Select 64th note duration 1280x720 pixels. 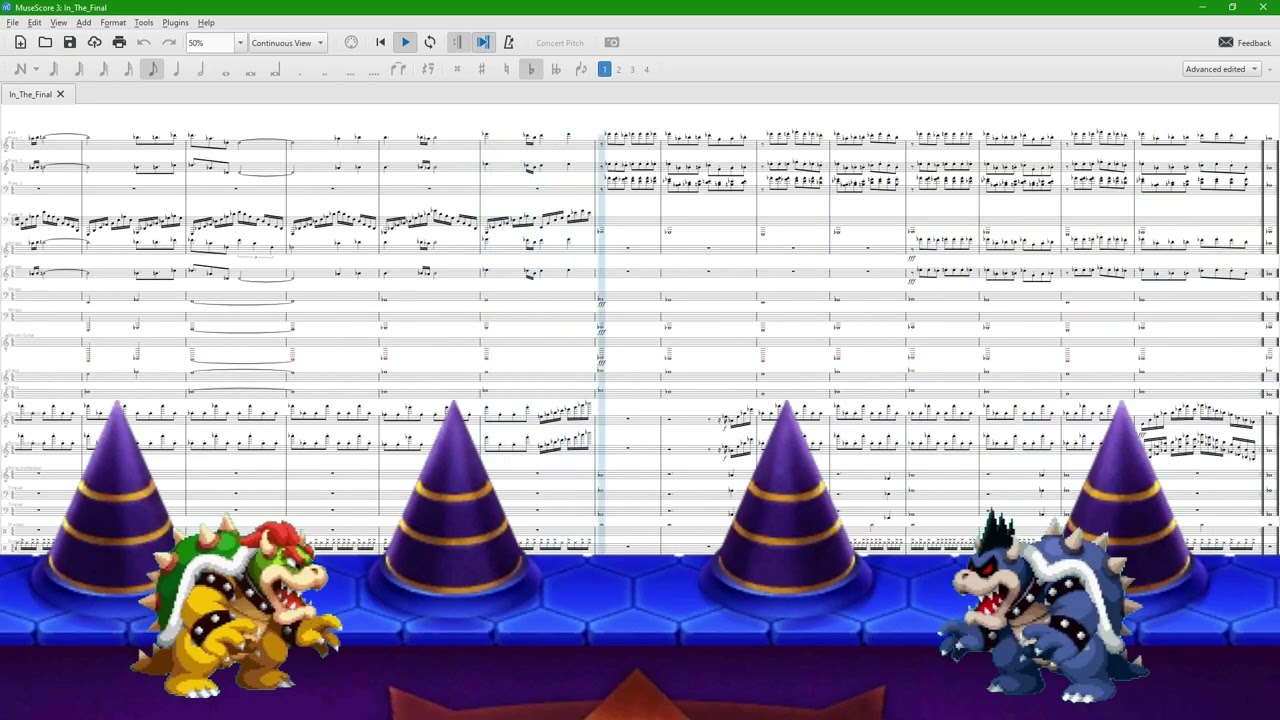[x=79, y=69]
